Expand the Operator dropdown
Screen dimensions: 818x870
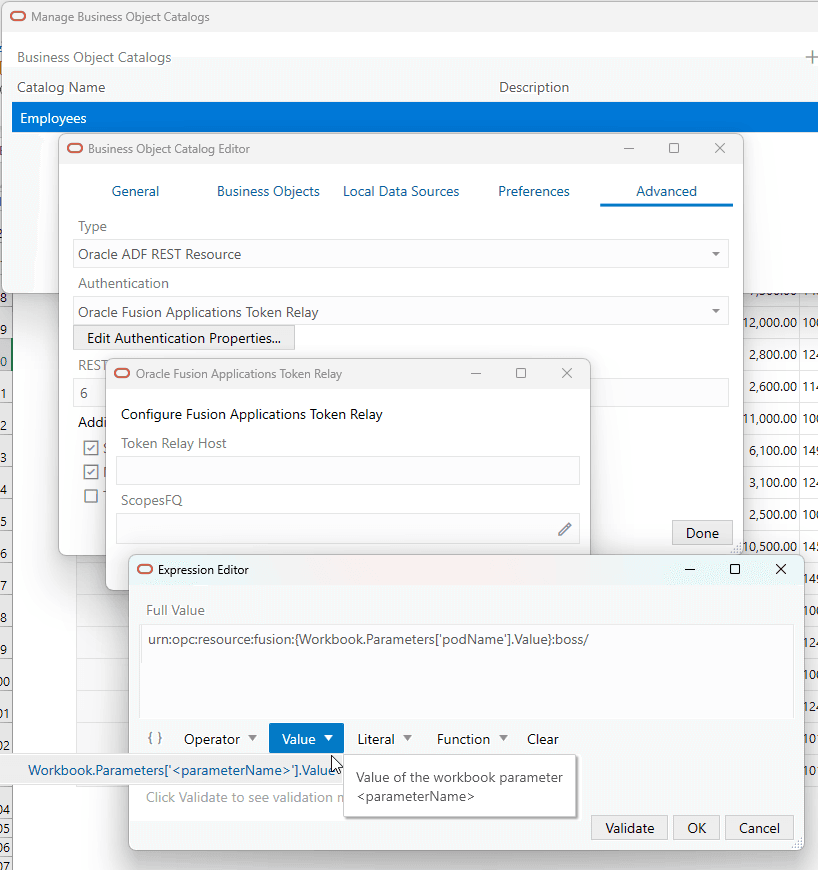point(219,738)
